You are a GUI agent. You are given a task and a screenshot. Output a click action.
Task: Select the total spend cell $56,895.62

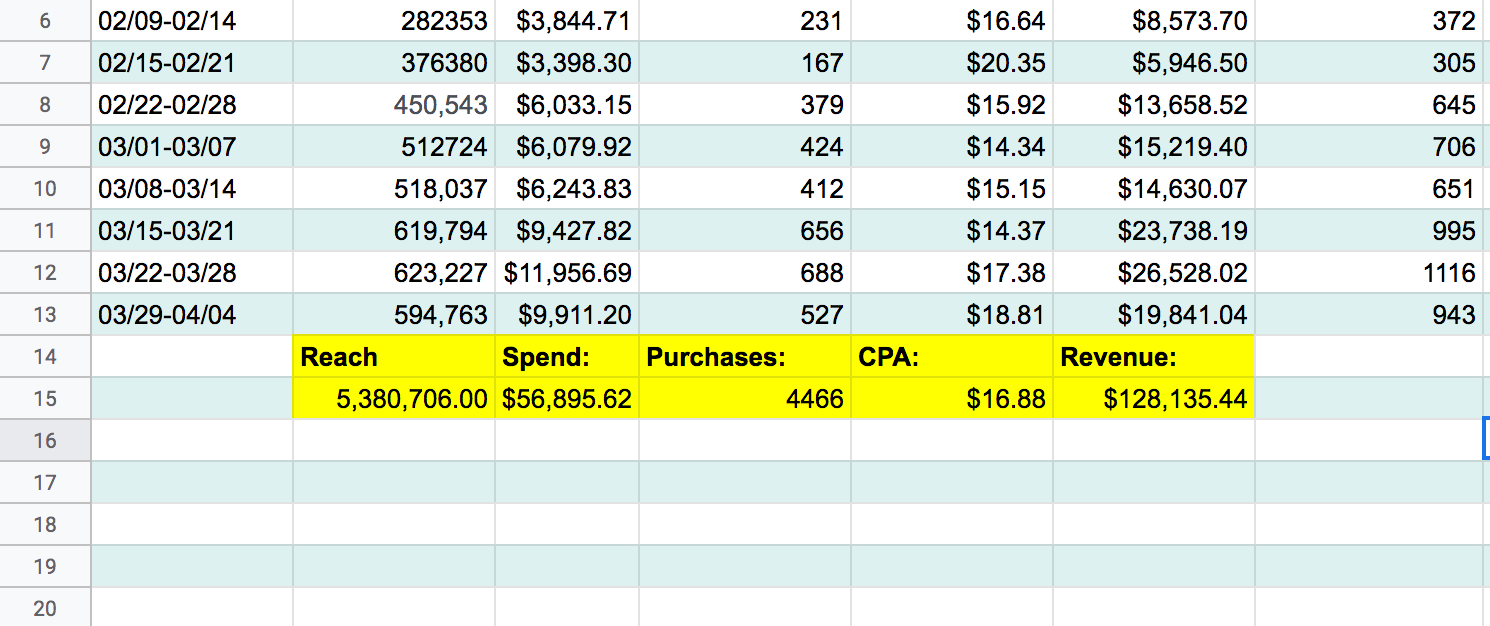566,400
